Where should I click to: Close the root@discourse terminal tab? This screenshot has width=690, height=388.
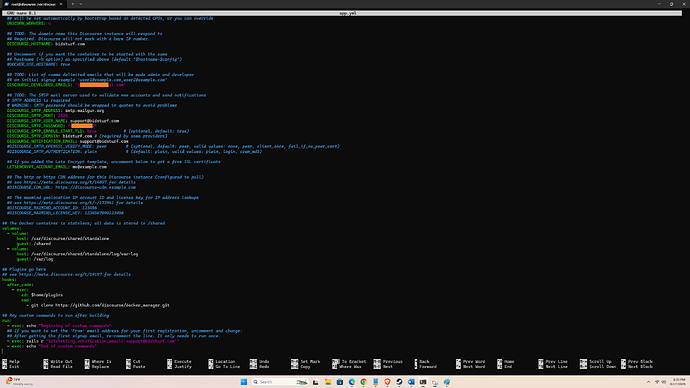tap(61, 4)
